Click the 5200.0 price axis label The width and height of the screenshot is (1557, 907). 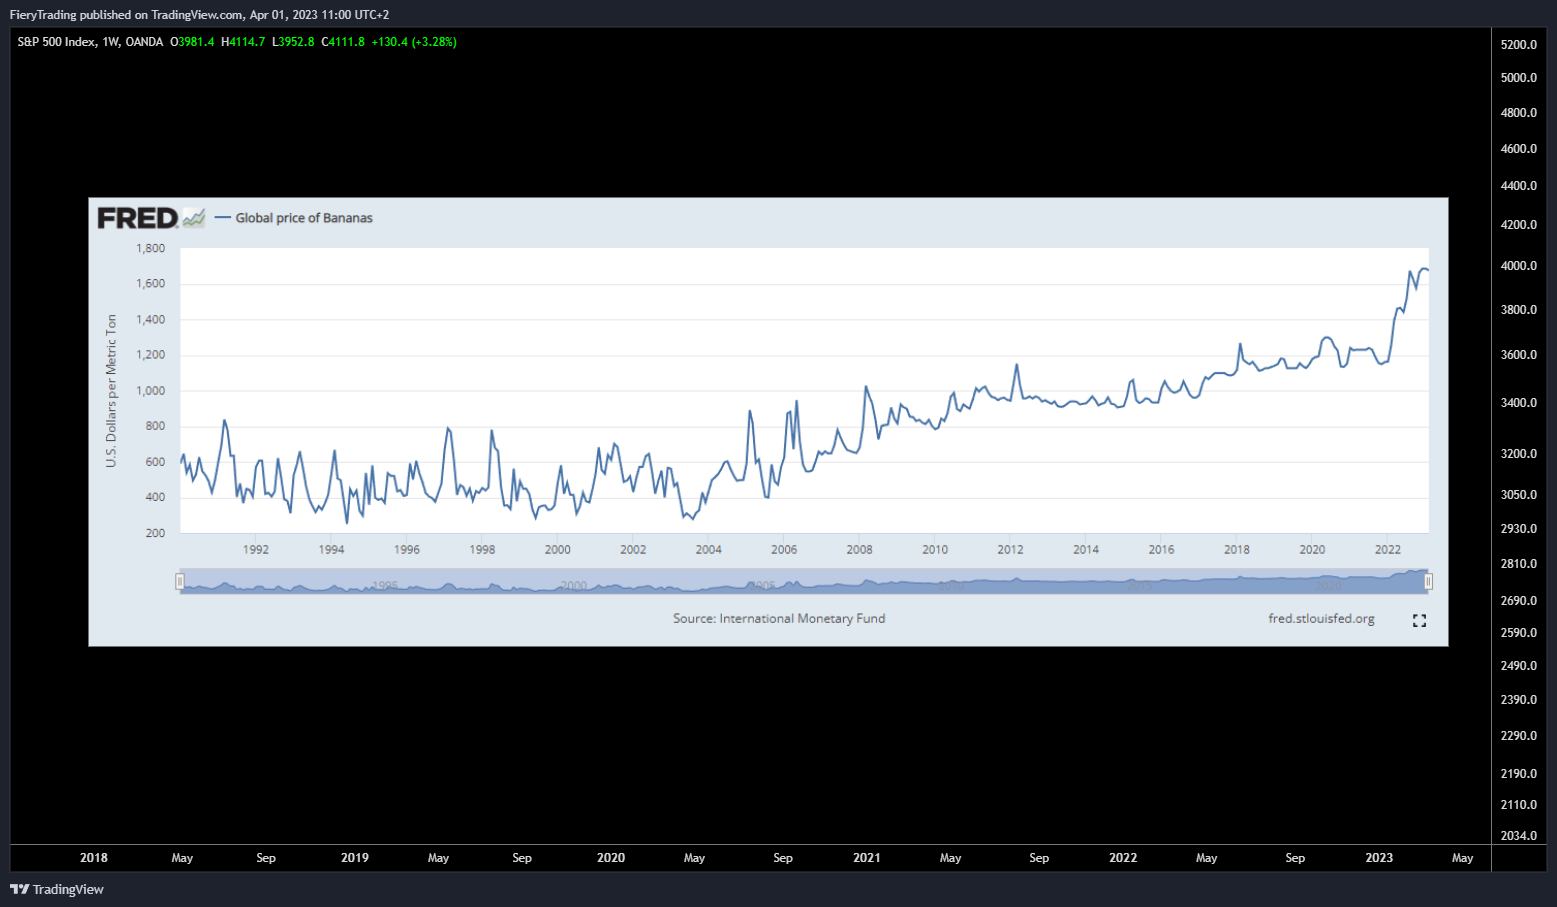(x=1519, y=45)
